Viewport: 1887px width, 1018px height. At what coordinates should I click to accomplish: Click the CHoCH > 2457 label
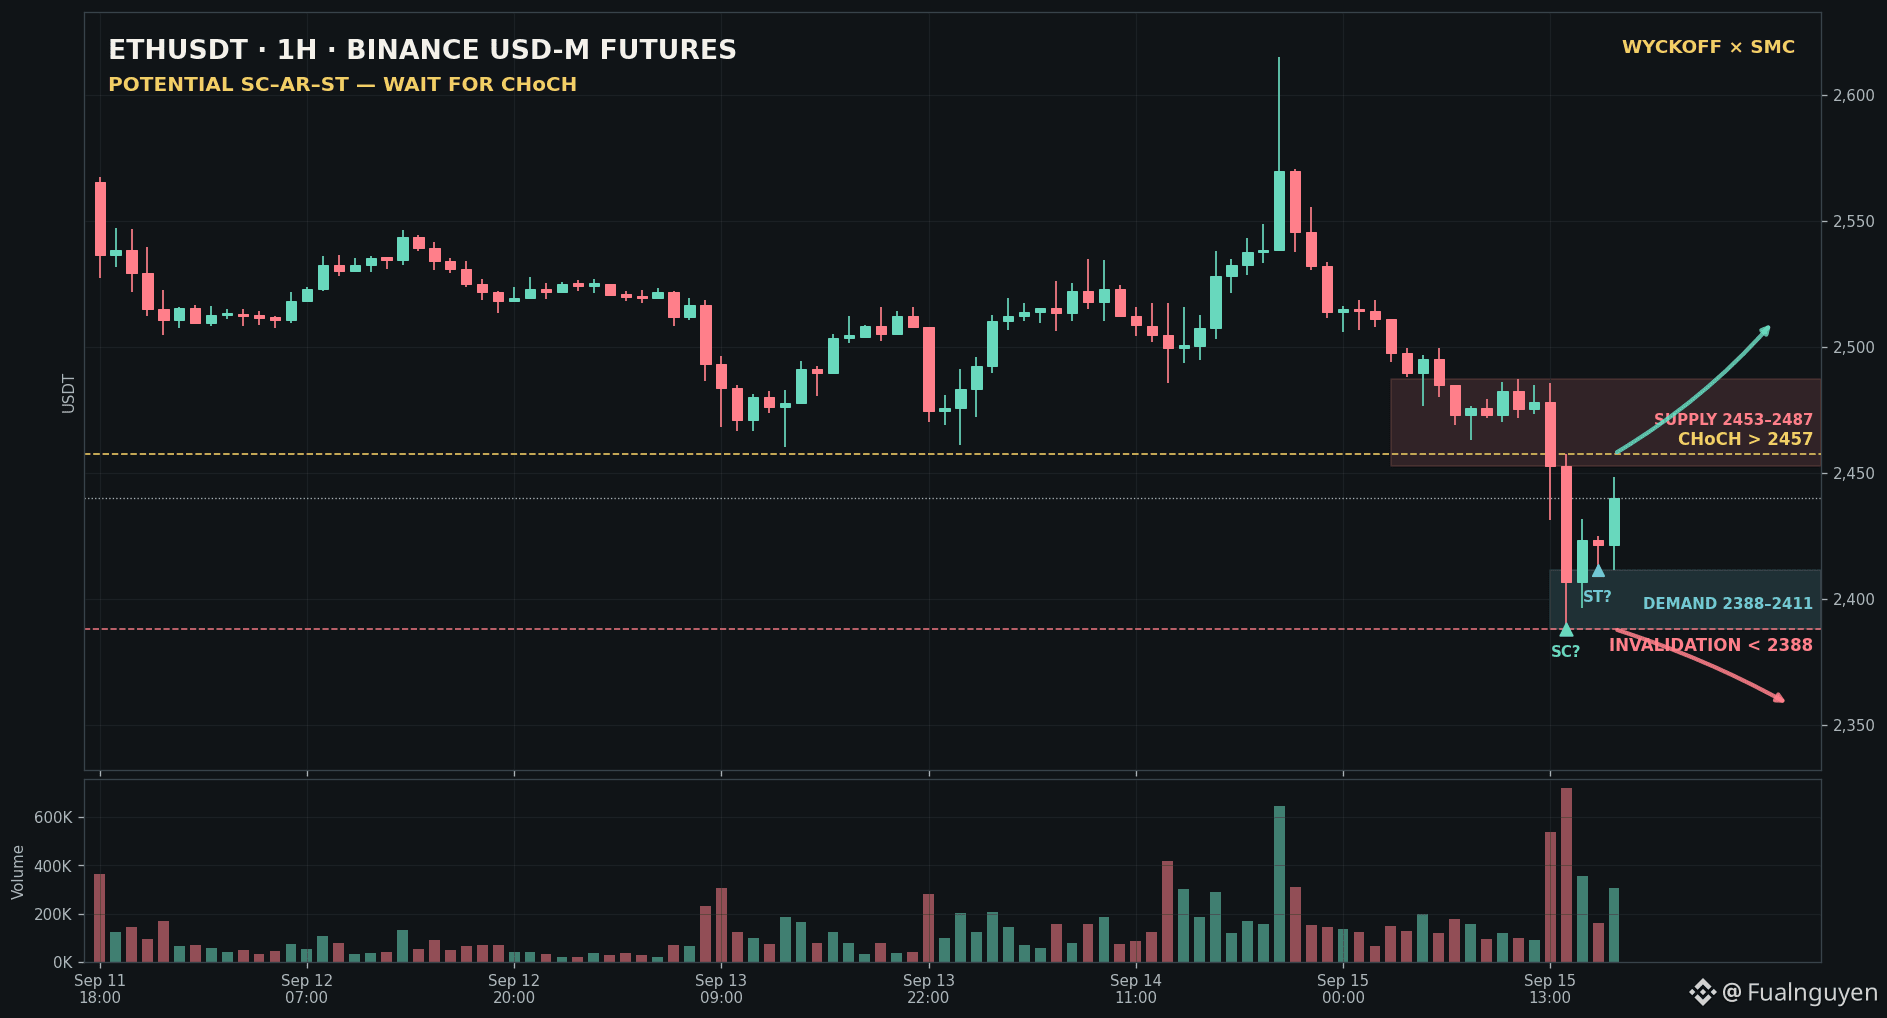[1745, 439]
